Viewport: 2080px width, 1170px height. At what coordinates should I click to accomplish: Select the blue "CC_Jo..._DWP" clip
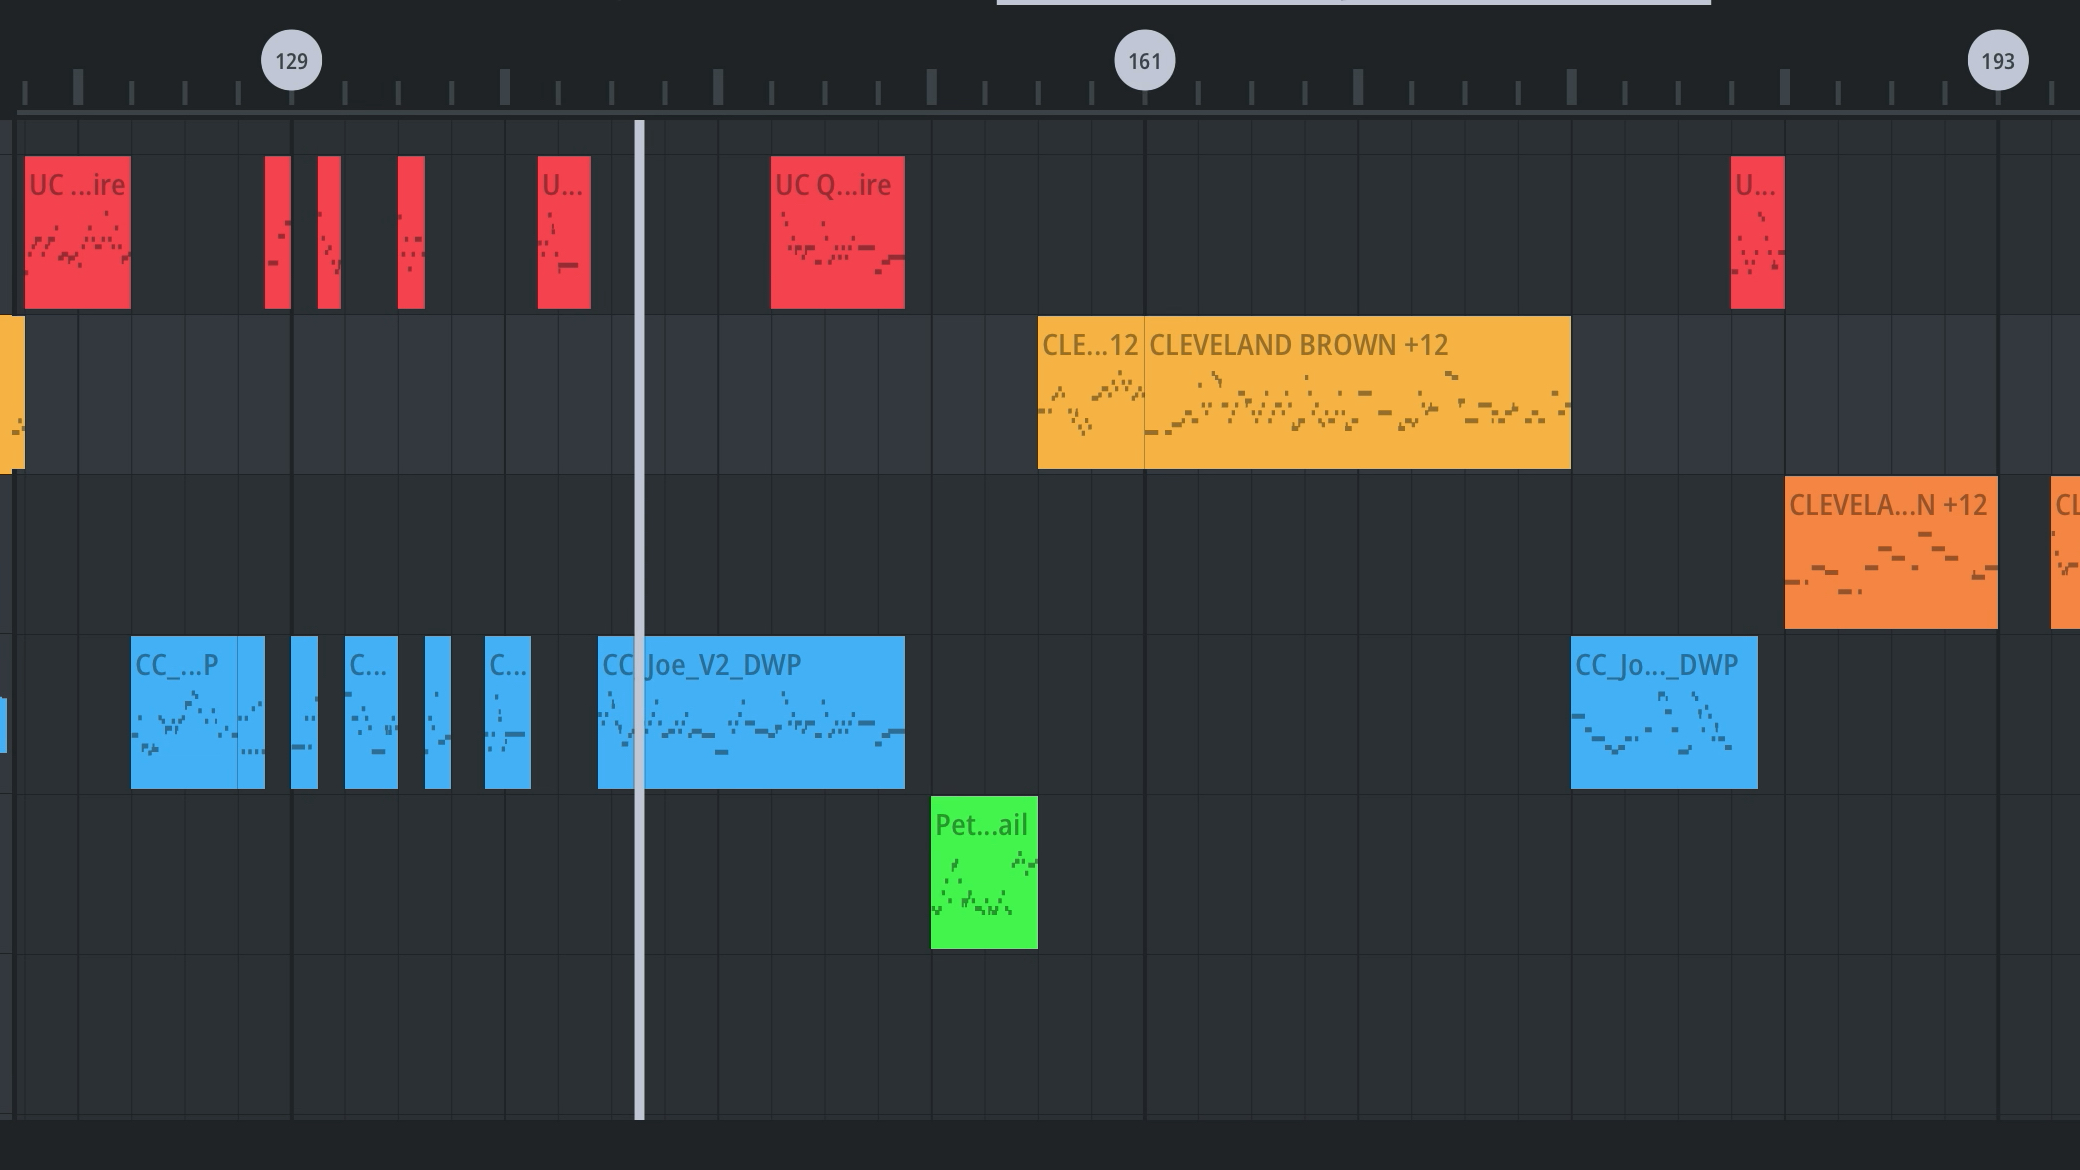coord(1664,712)
